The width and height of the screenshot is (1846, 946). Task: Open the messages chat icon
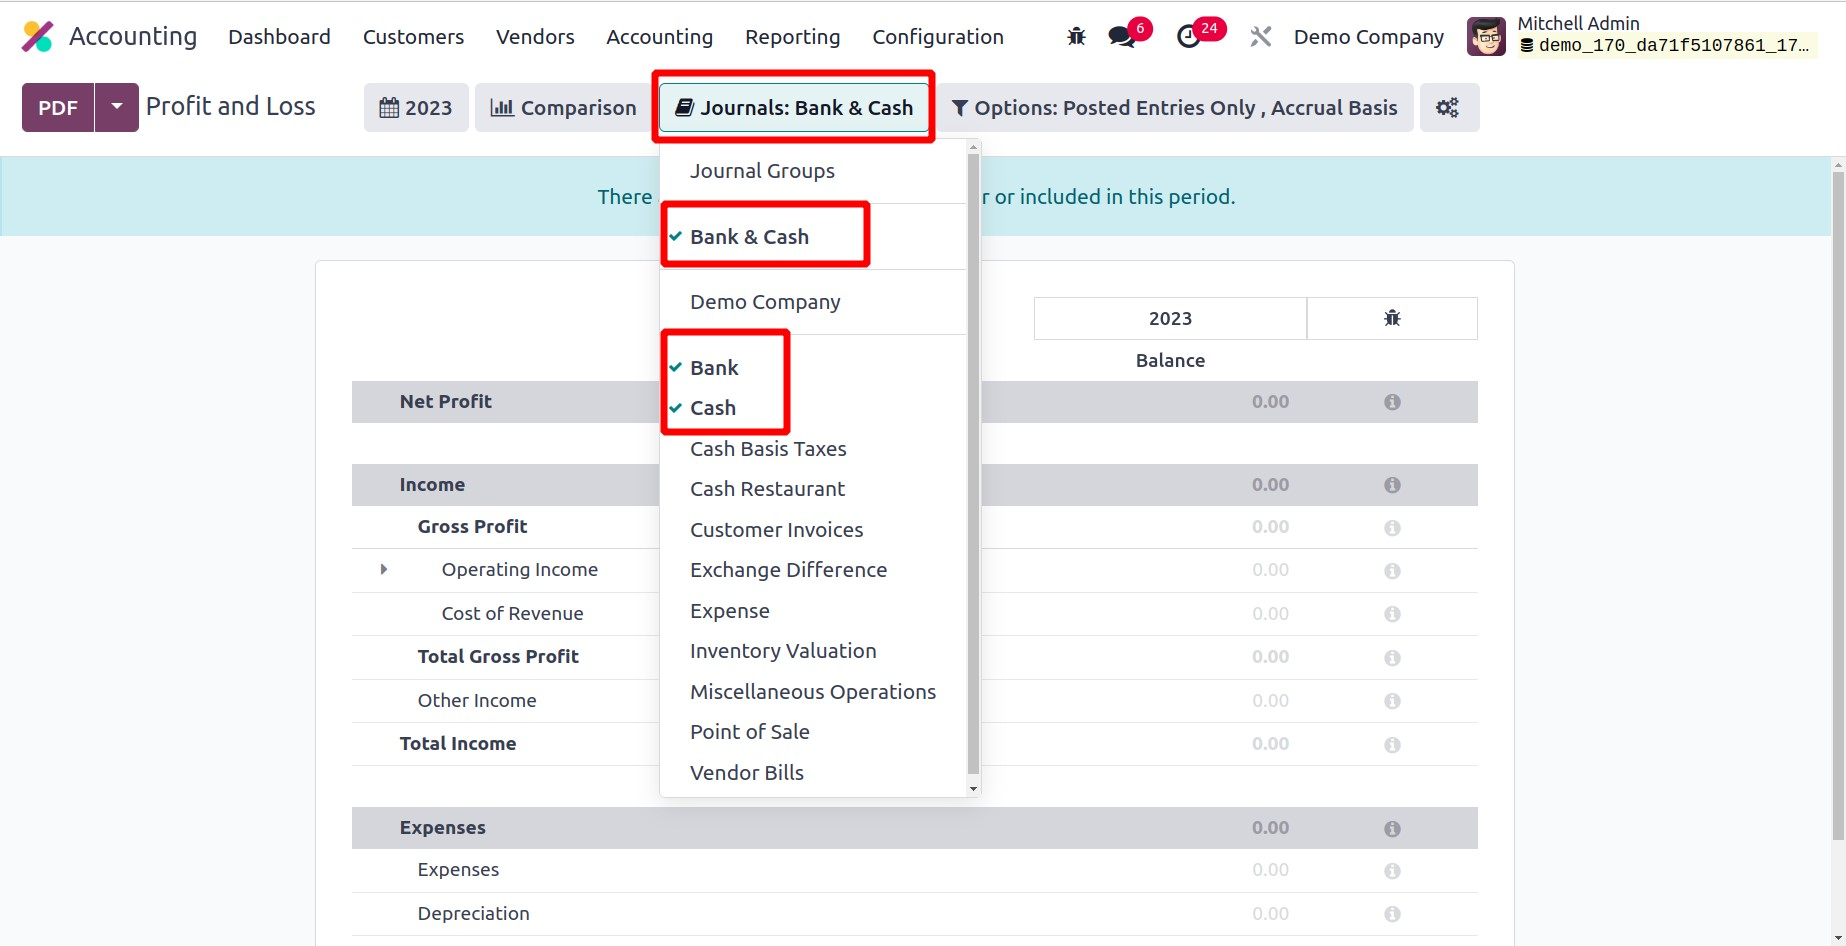(x=1122, y=37)
